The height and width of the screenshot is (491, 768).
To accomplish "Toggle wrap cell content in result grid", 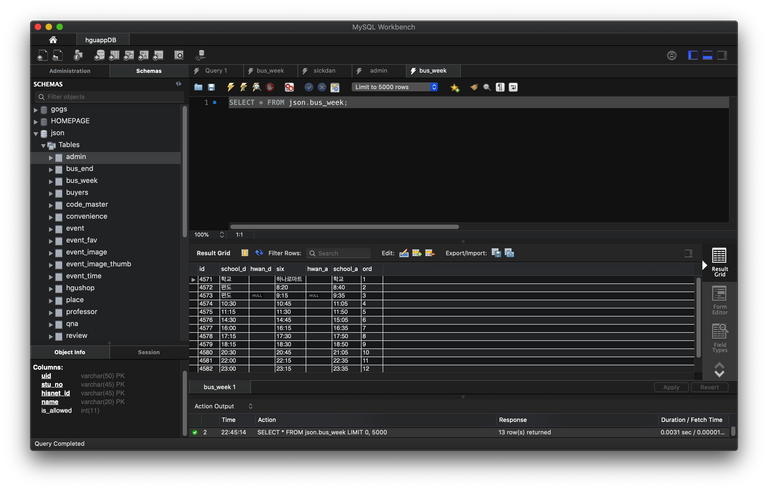I will click(x=244, y=253).
